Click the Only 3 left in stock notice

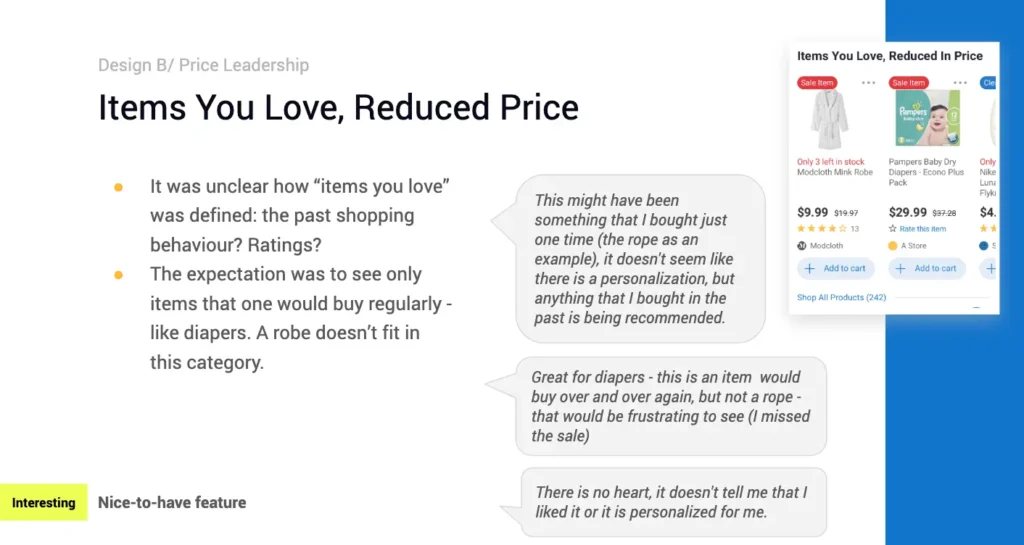tap(830, 161)
